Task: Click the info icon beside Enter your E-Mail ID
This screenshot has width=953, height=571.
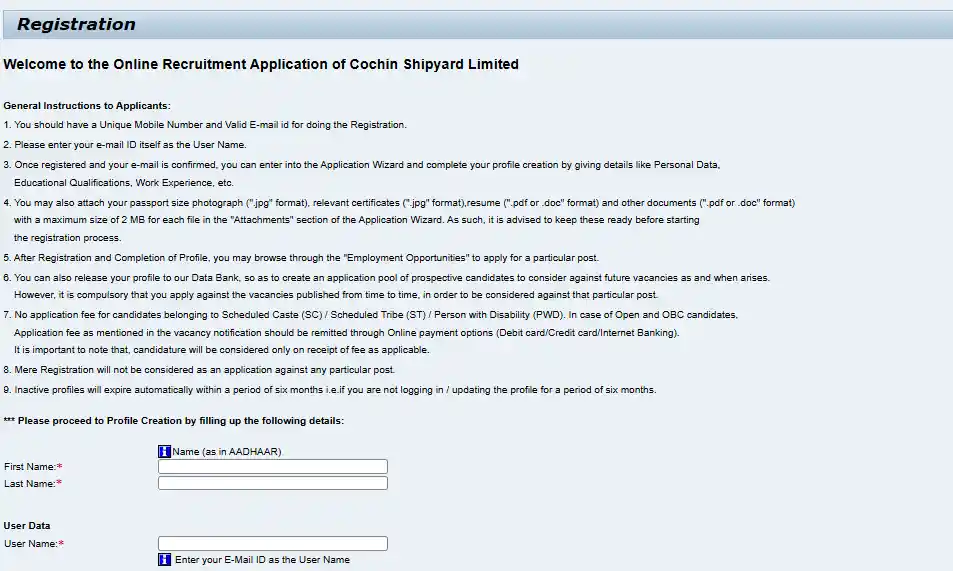Action: coord(164,559)
